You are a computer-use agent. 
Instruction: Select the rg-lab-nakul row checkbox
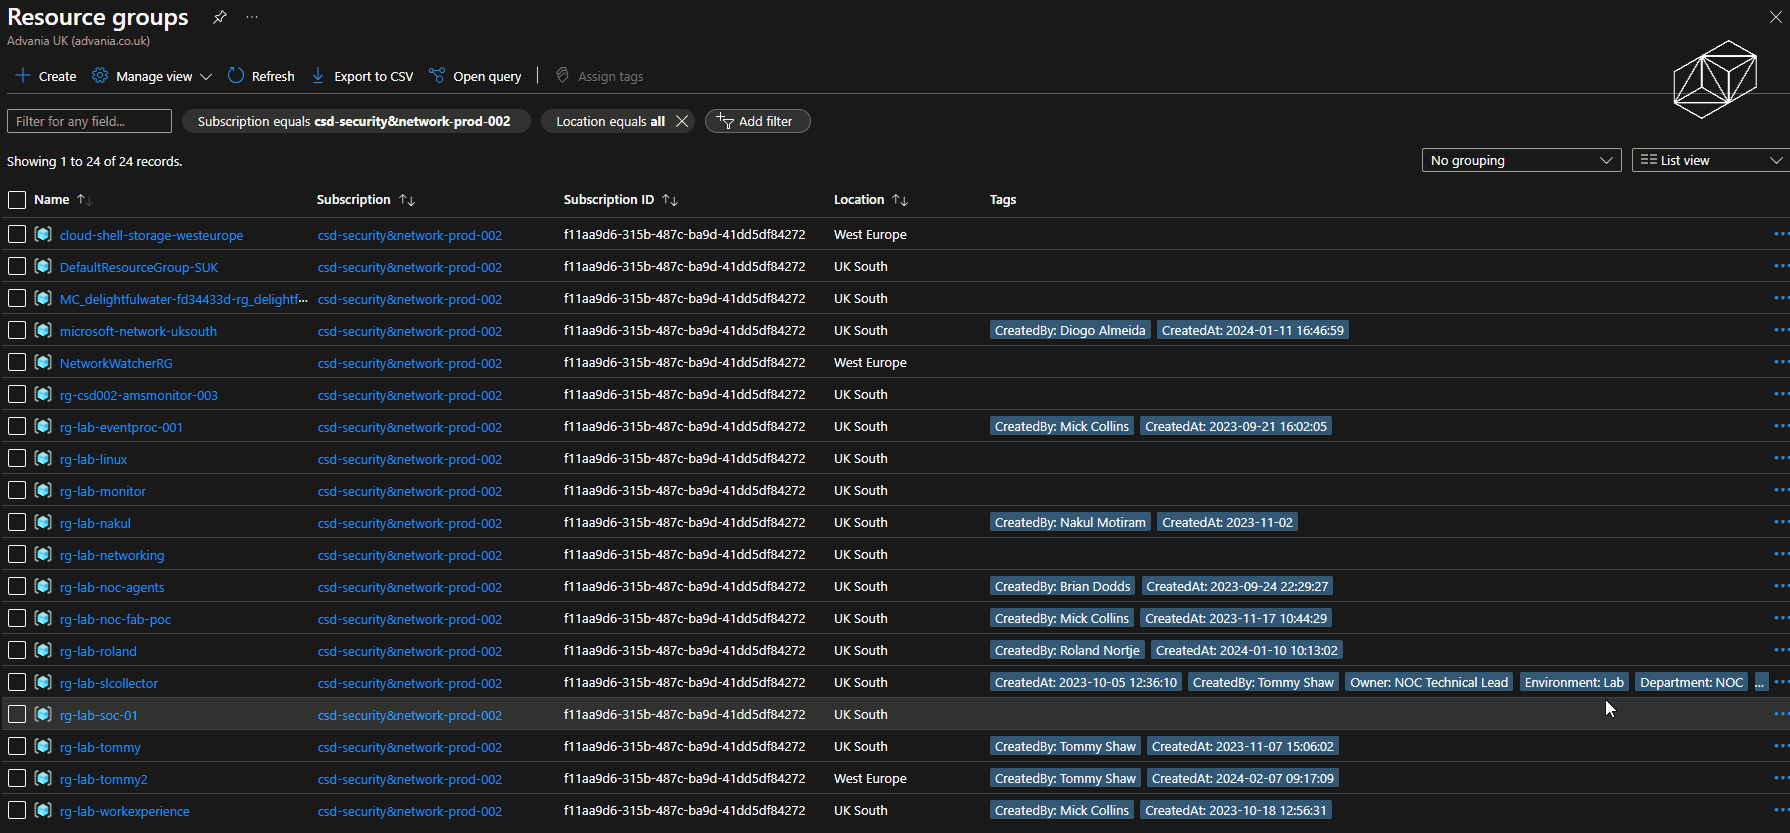pyautogui.click(x=17, y=522)
